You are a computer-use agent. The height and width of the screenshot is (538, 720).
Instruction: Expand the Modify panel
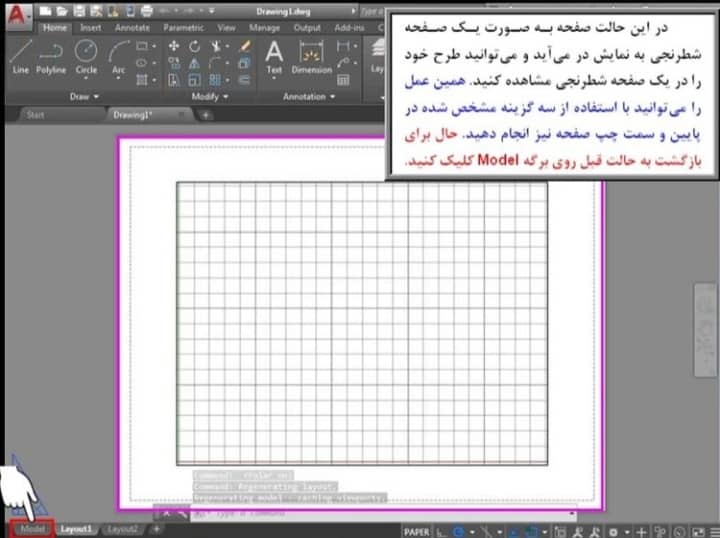pos(210,96)
